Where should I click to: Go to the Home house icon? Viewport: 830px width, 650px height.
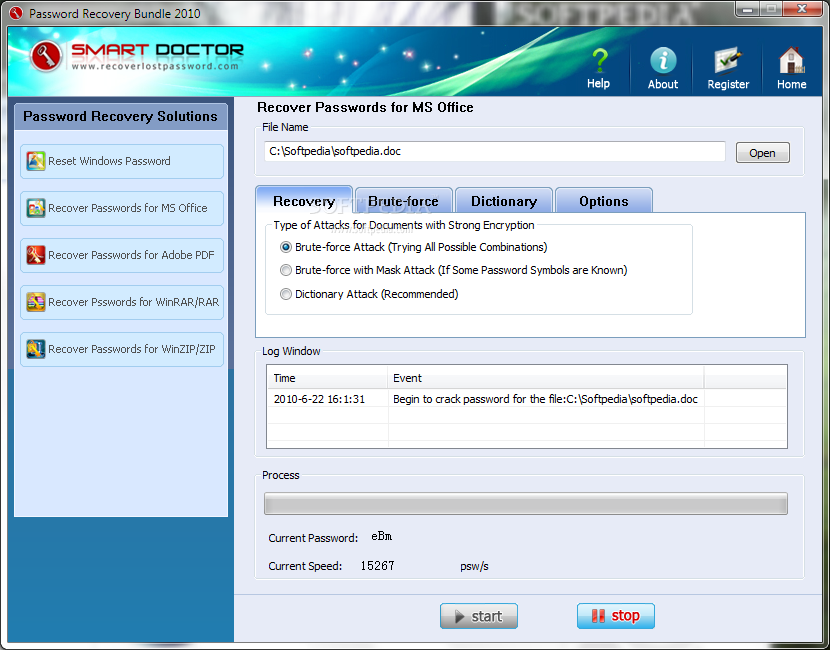coord(791,60)
